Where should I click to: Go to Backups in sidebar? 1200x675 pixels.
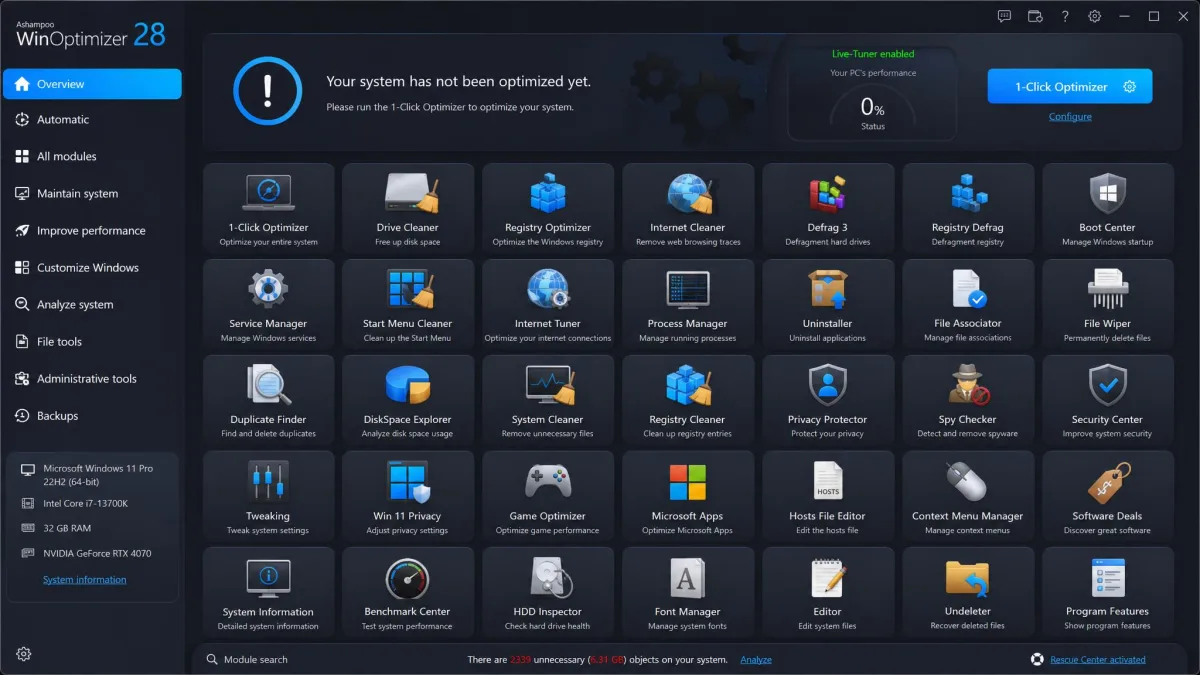(x=92, y=416)
